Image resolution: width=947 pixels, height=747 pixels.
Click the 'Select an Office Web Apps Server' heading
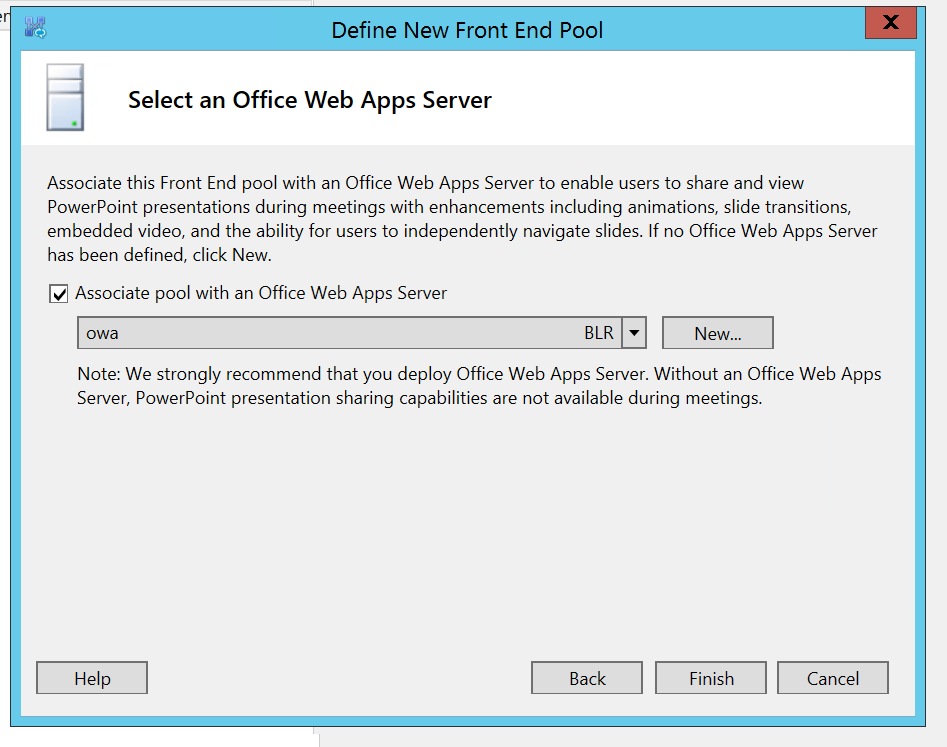tap(310, 100)
